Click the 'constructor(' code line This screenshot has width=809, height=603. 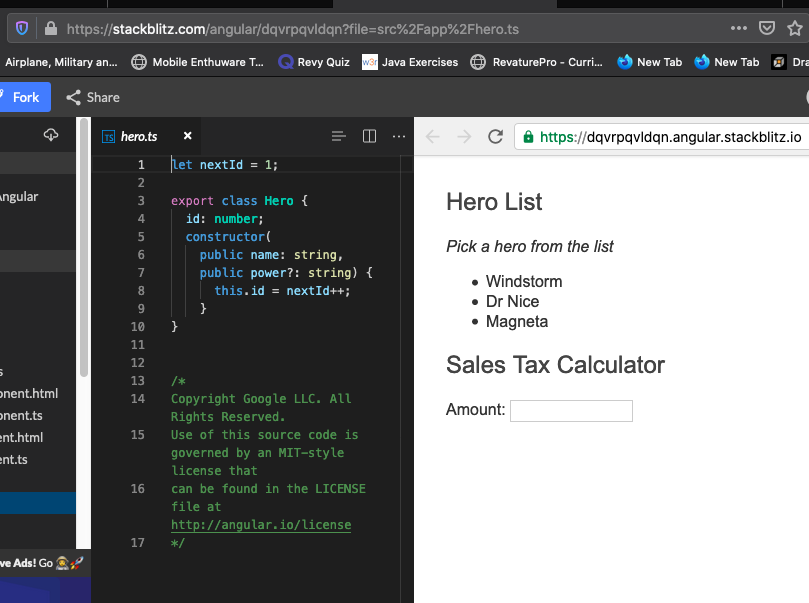(x=228, y=236)
